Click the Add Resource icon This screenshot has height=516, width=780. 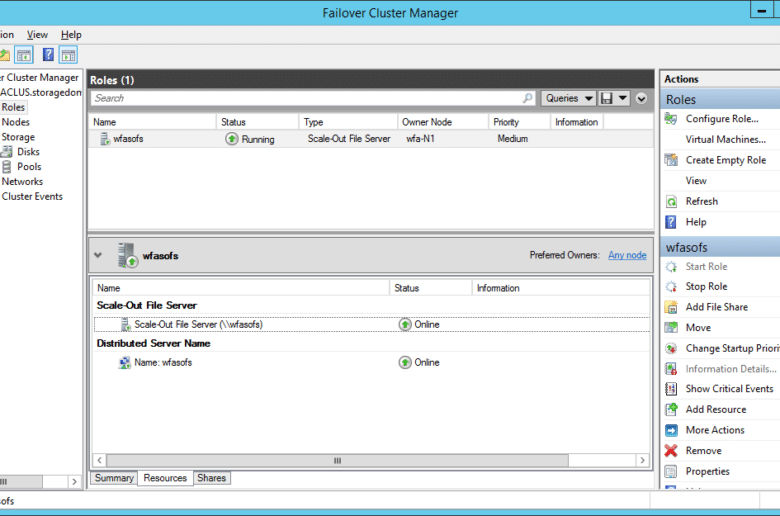[x=671, y=410]
